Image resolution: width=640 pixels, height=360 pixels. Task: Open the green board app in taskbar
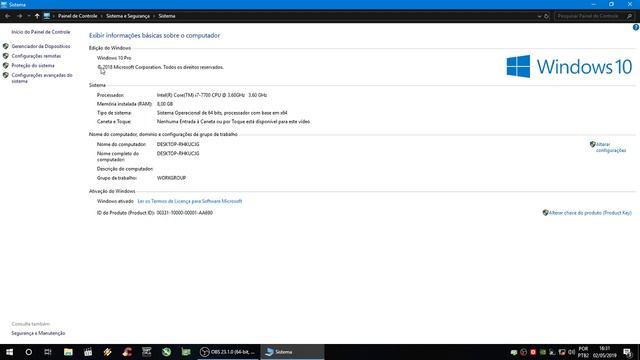(x=186, y=352)
